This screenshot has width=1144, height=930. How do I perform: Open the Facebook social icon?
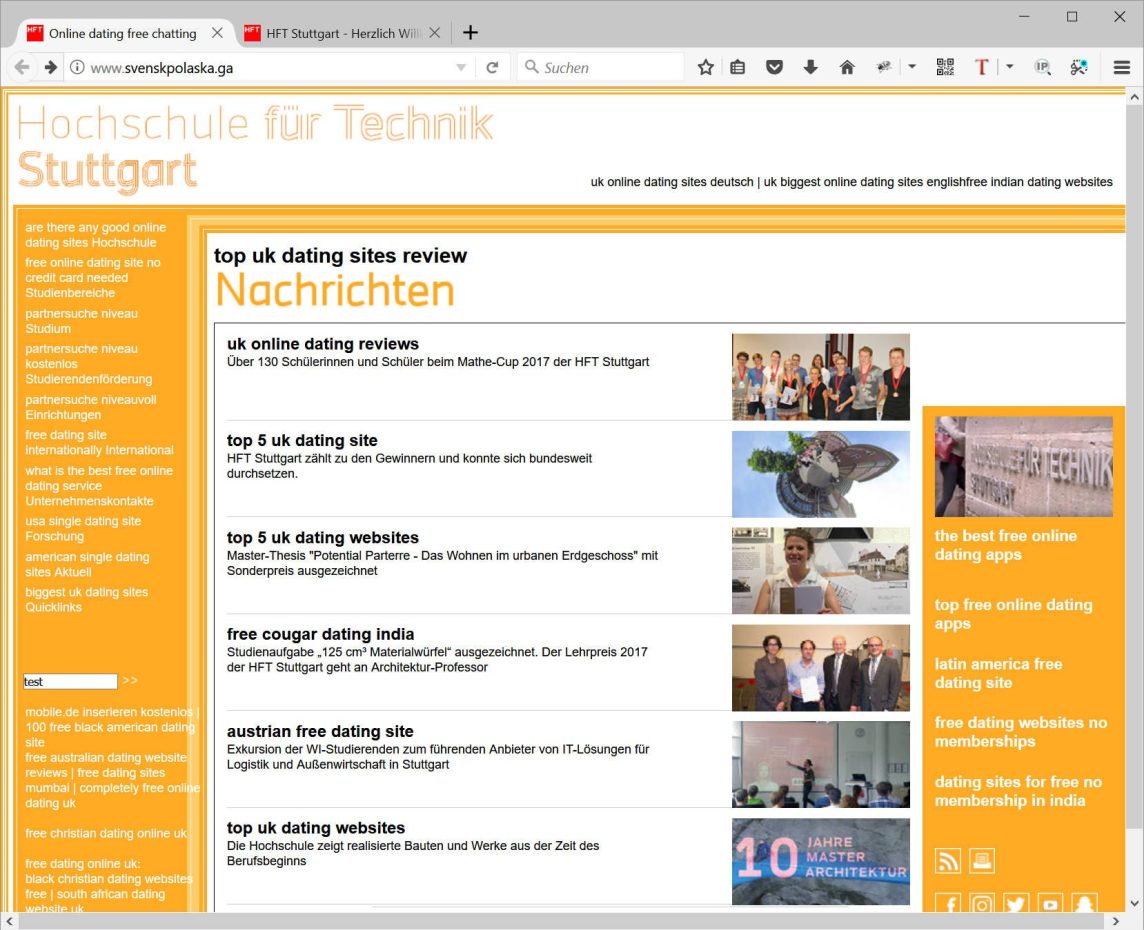[948, 904]
